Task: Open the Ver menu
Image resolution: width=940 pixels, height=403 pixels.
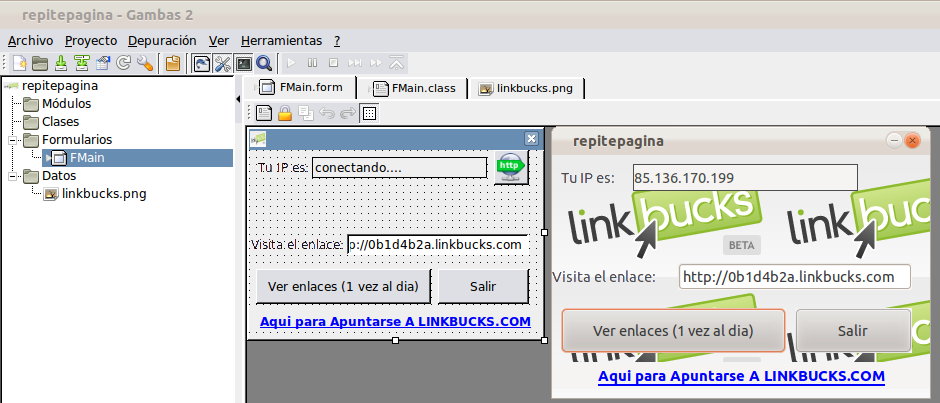Action: point(219,41)
